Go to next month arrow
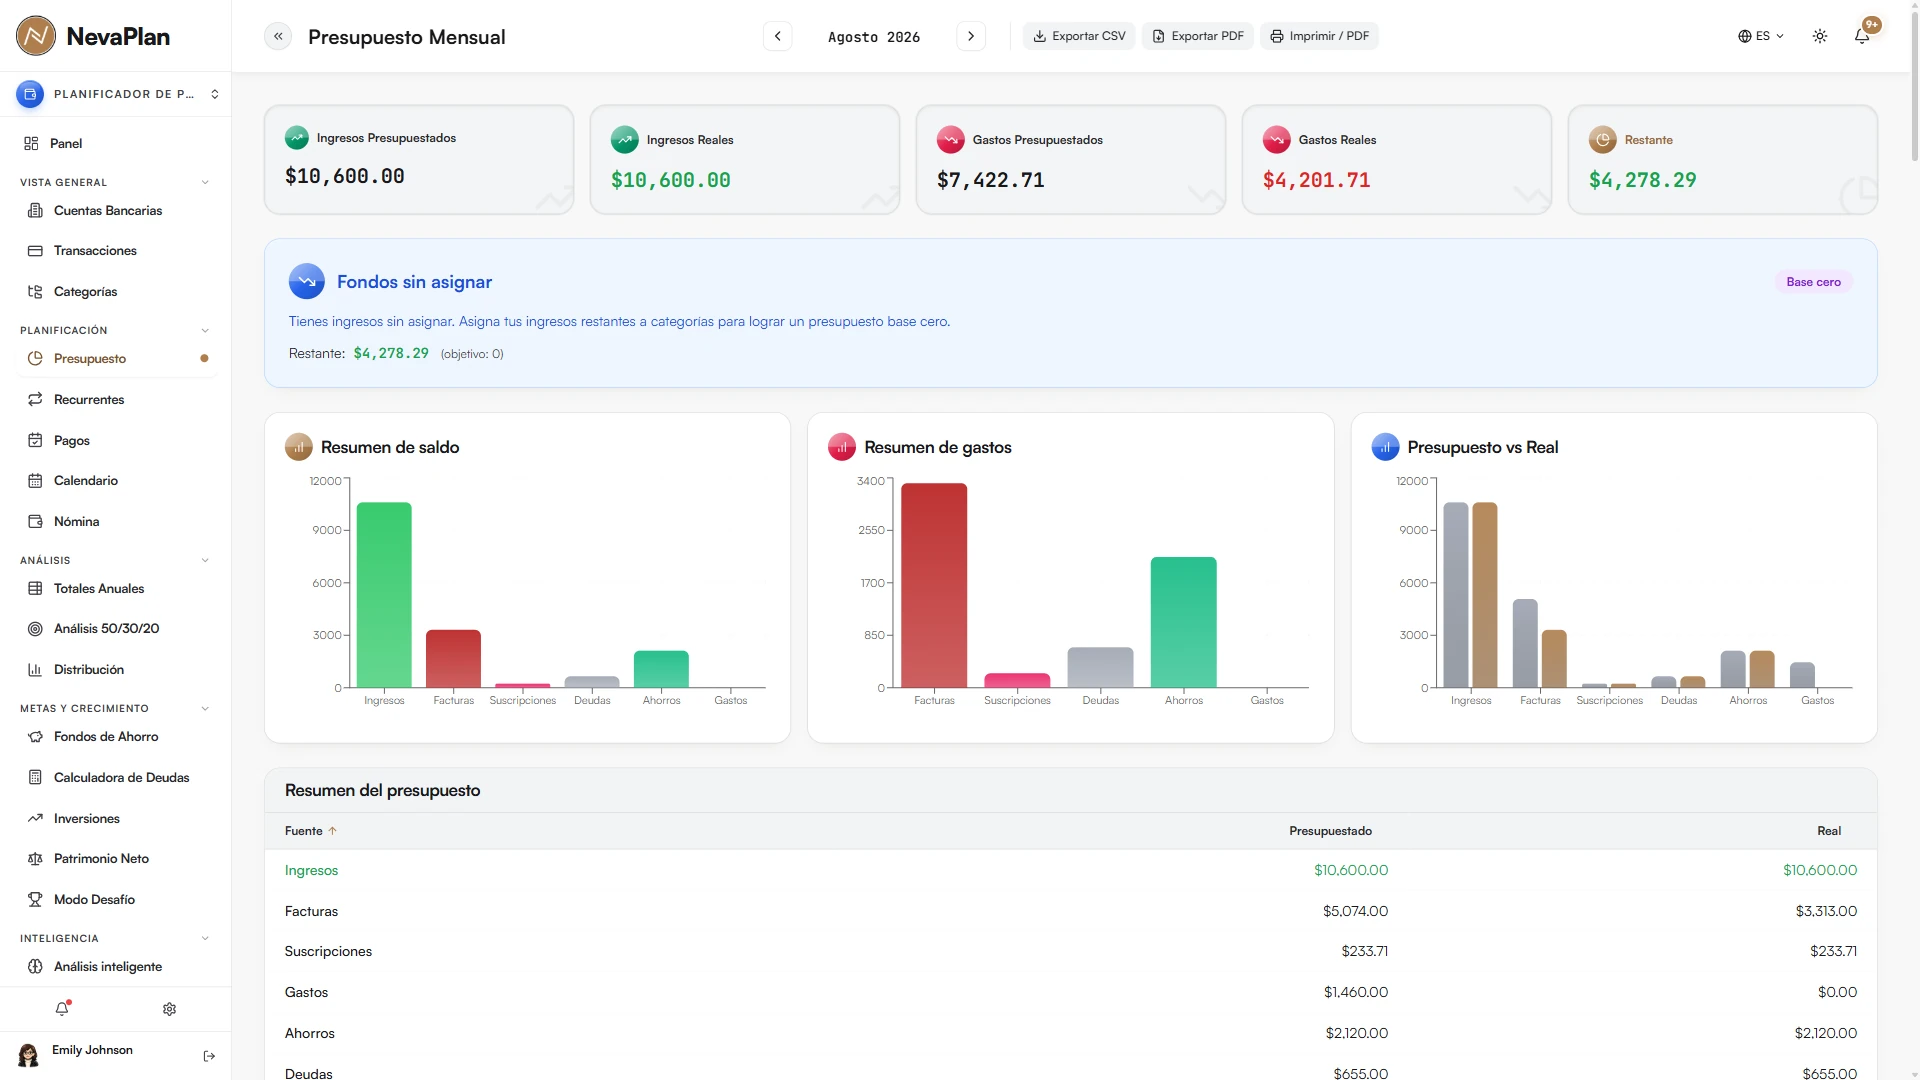Screen dimensions: 1920x1080 tap(971, 37)
